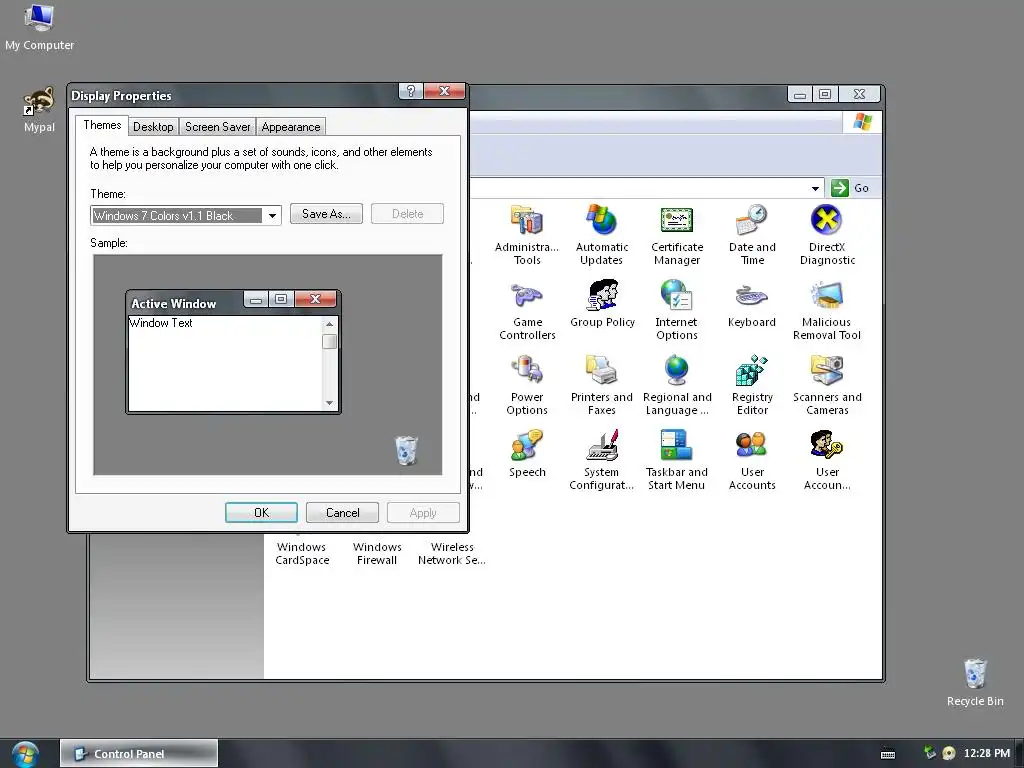Click scroll up arrow in sample window
This screenshot has width=1024, height=768.
point(329,324)
